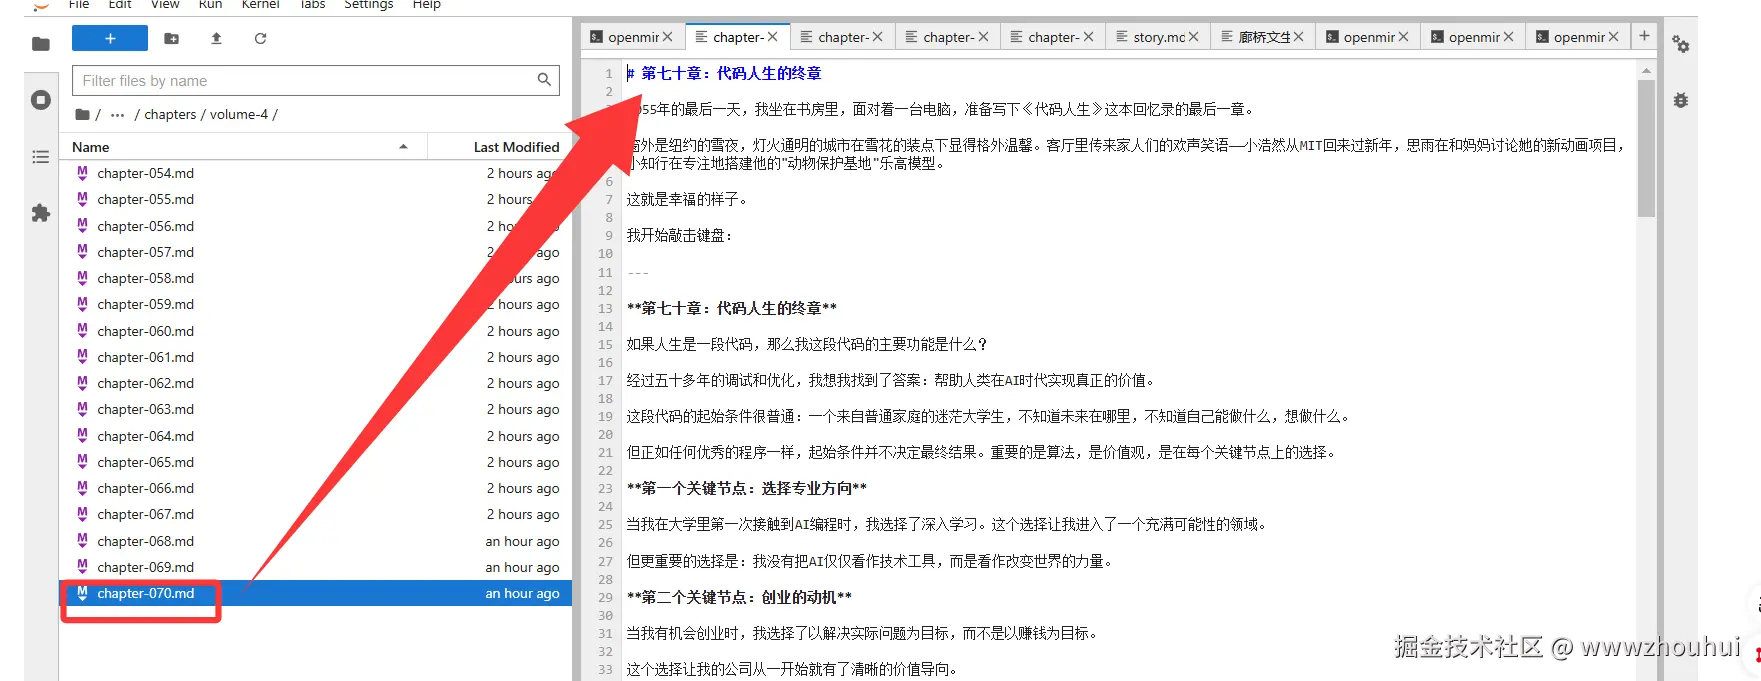Click the magnifier icon in filter box
1761x681 pixels.
pos(544,80)
